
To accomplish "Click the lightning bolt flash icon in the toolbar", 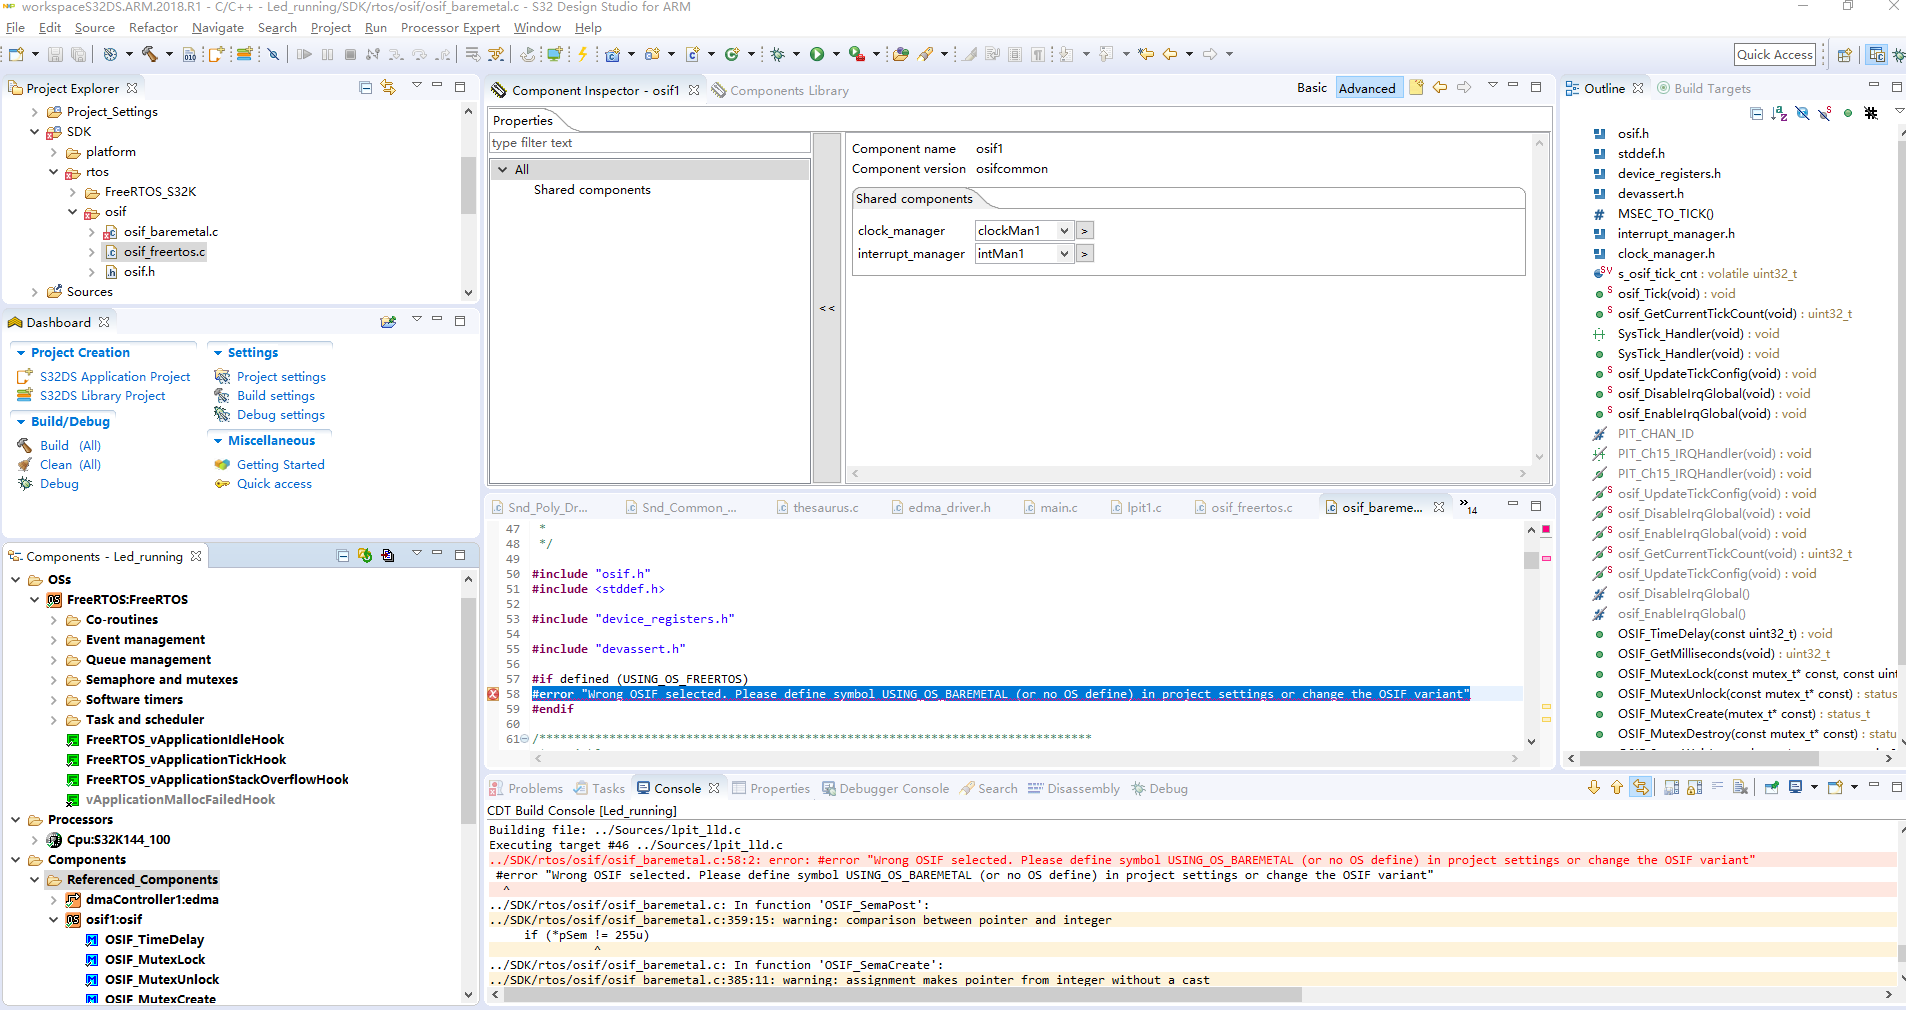I will [x=583, y=54].
